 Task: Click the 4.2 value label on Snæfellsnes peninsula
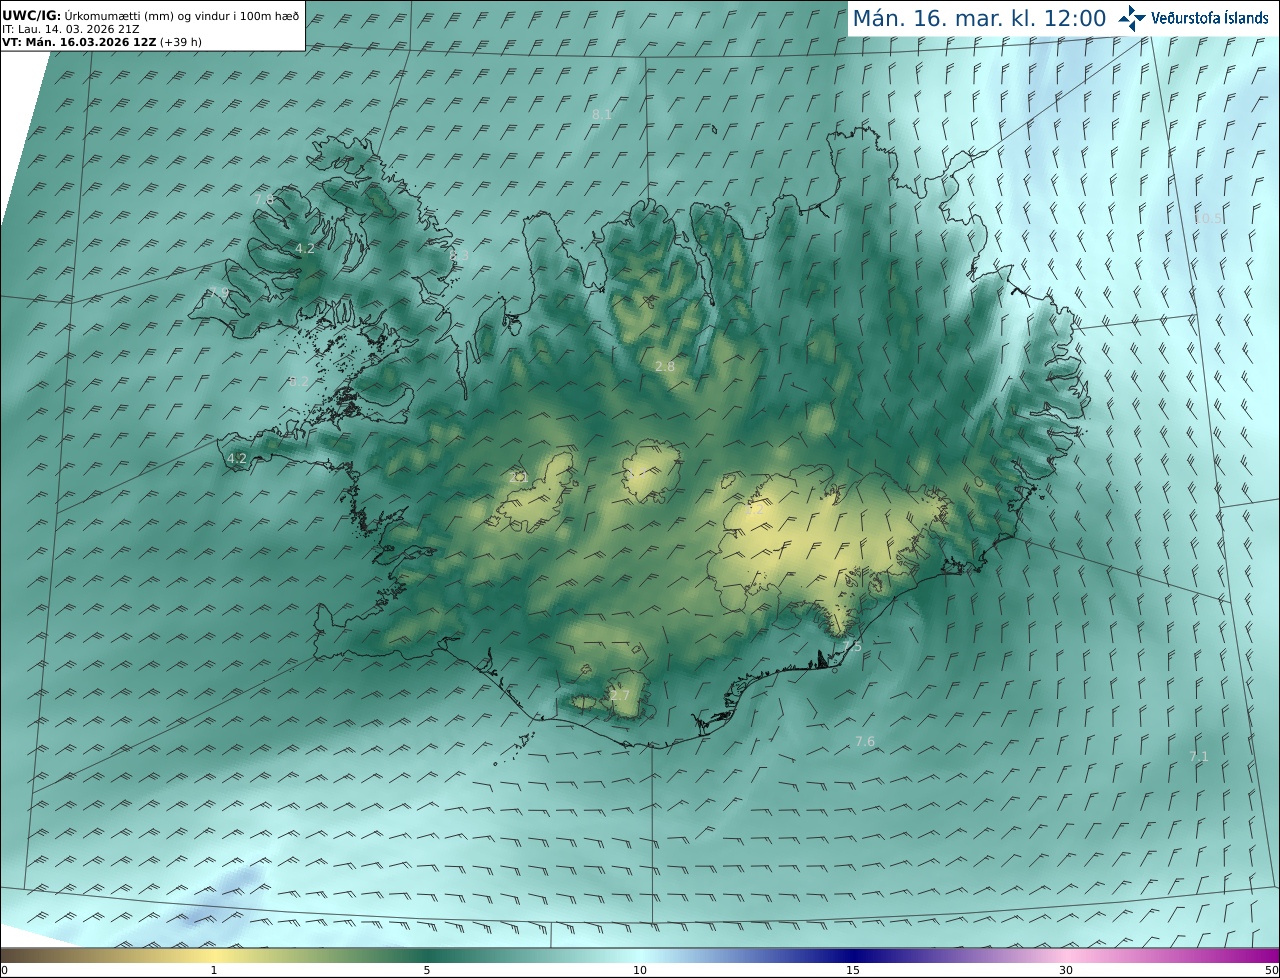[237, 459]
